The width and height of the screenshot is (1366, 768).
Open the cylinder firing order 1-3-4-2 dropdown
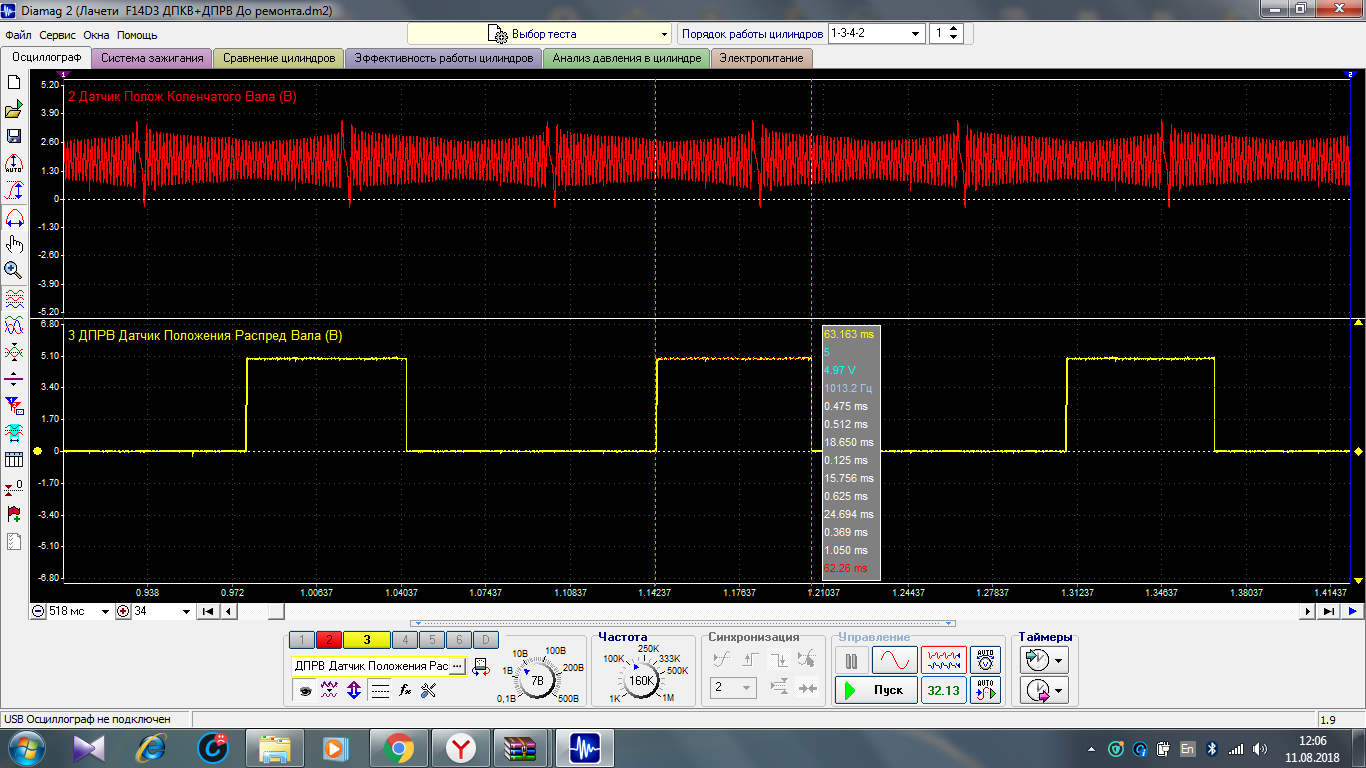(876, 33)
